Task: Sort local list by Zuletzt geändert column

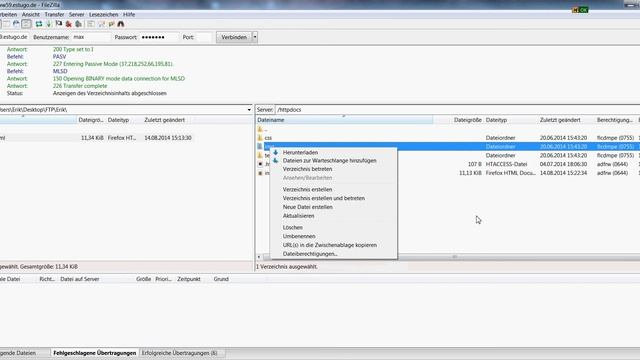Action: (164, 120)
